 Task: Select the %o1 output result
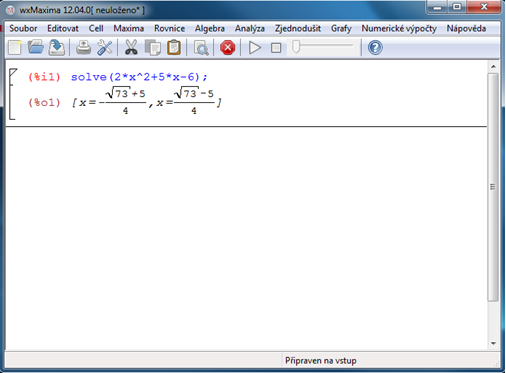[147, 101]
